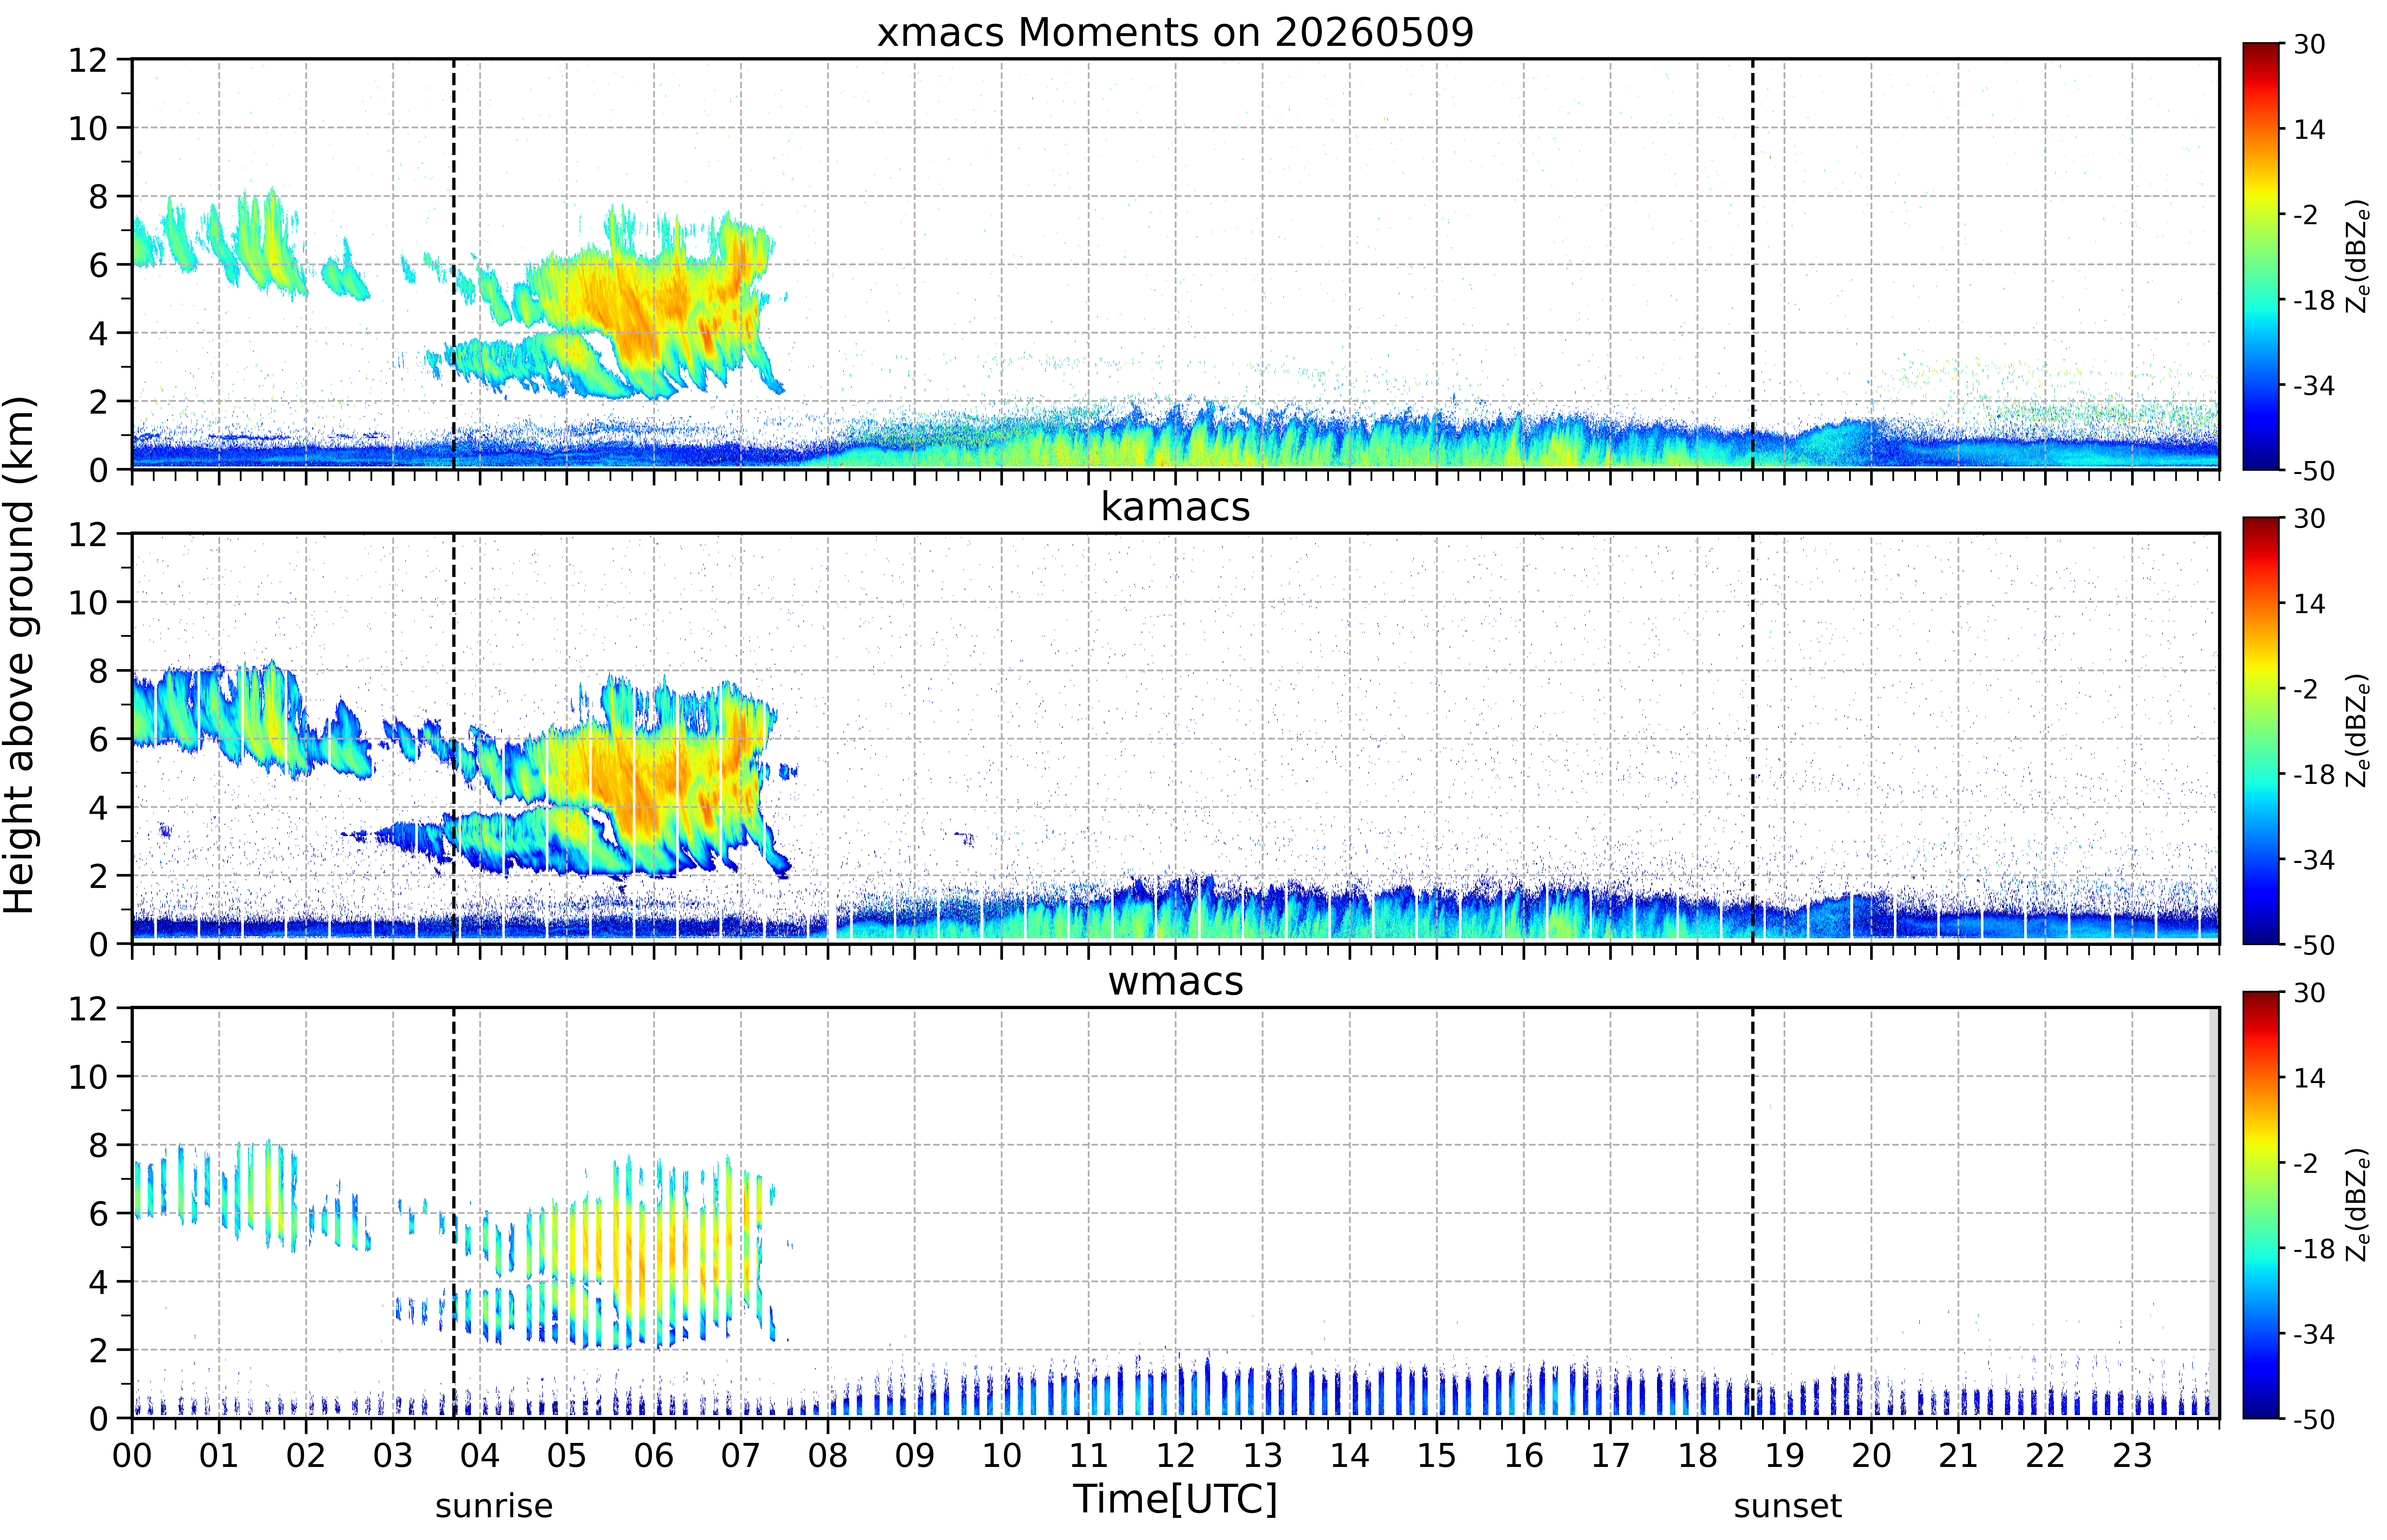Click the "8" height tick in the kamacs panel
This screenshot has width=2387, height=1540.
click(98, 671)
